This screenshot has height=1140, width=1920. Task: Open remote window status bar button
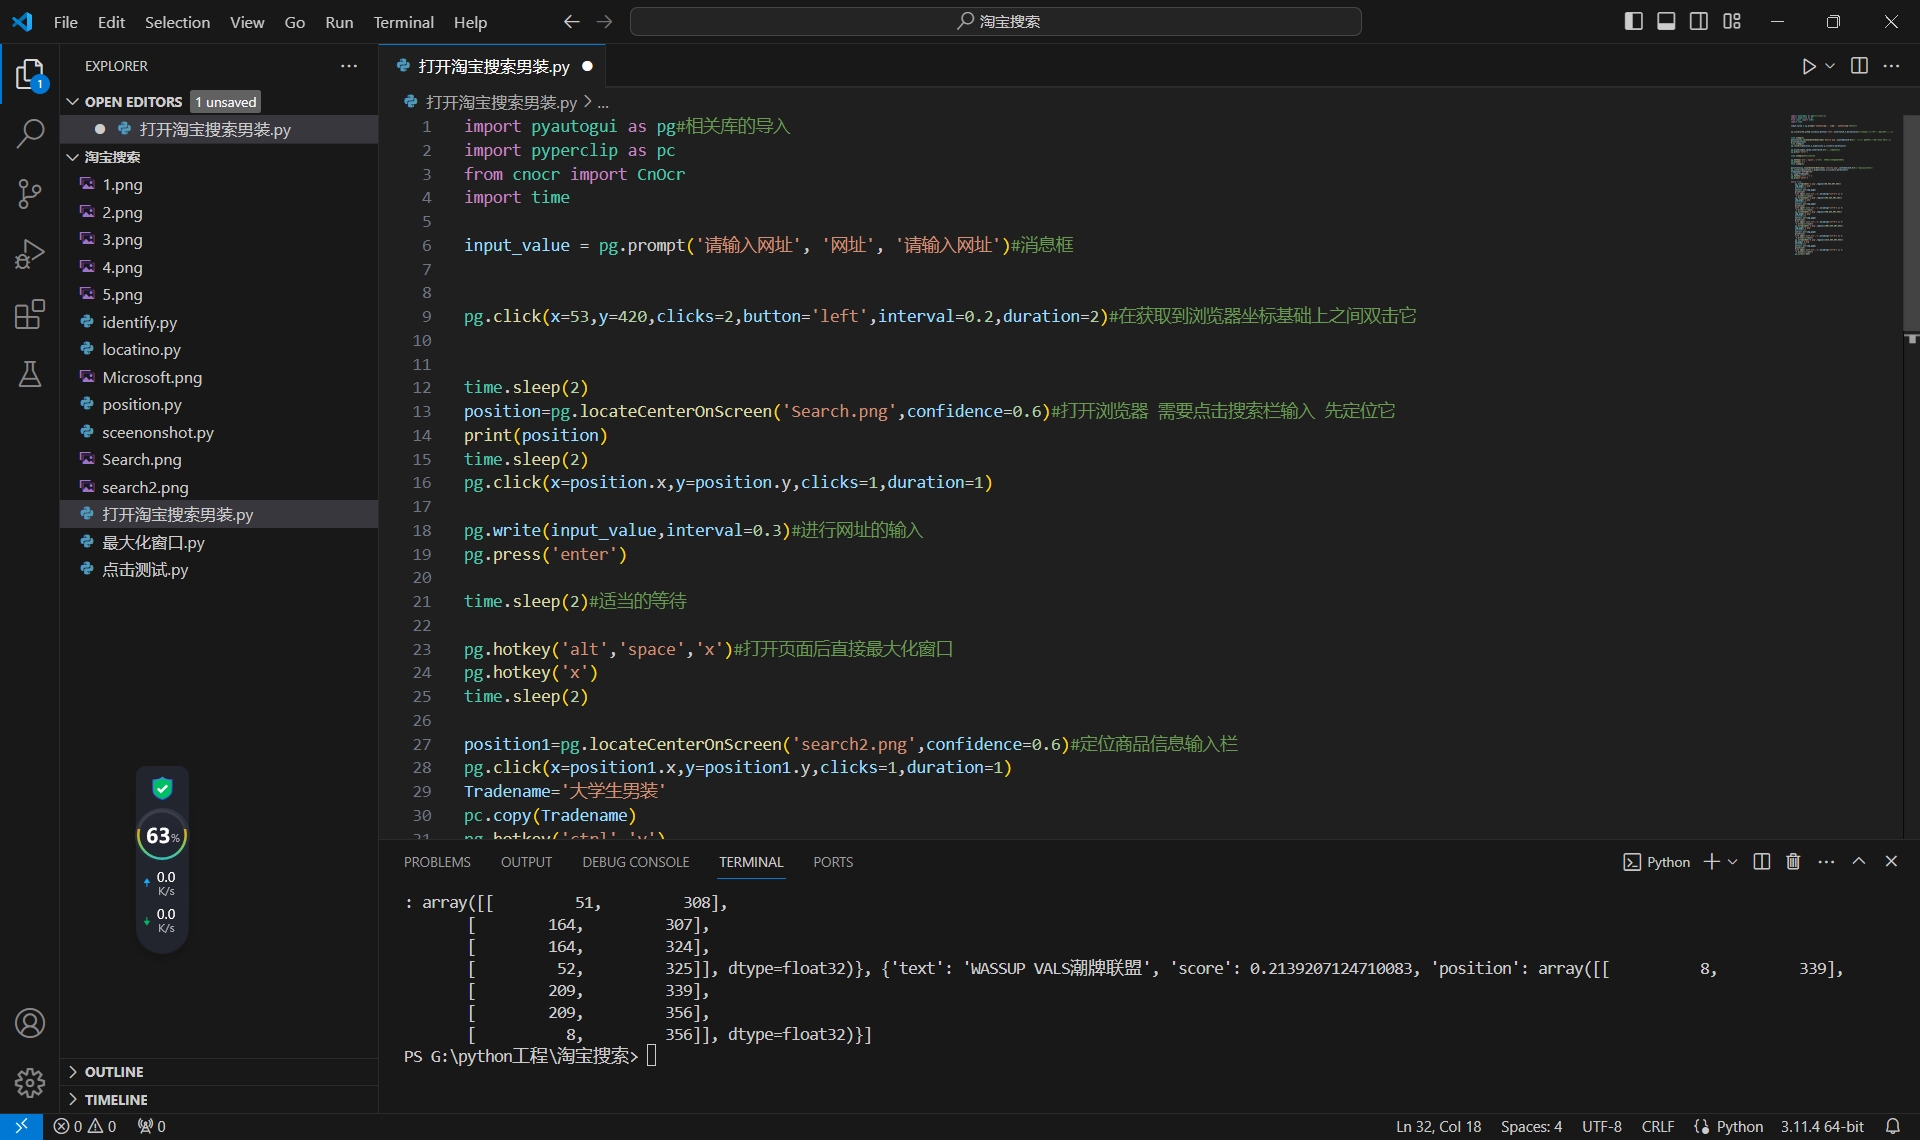point(21,1126)
